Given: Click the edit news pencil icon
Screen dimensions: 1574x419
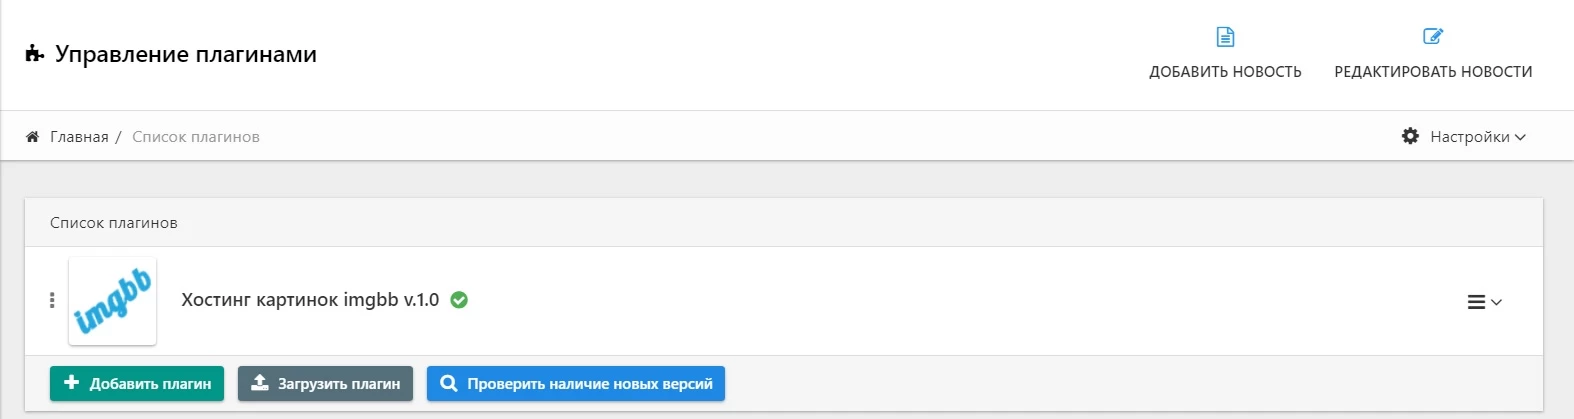Looking at the screenshot, I should [x=1433, y=37].
